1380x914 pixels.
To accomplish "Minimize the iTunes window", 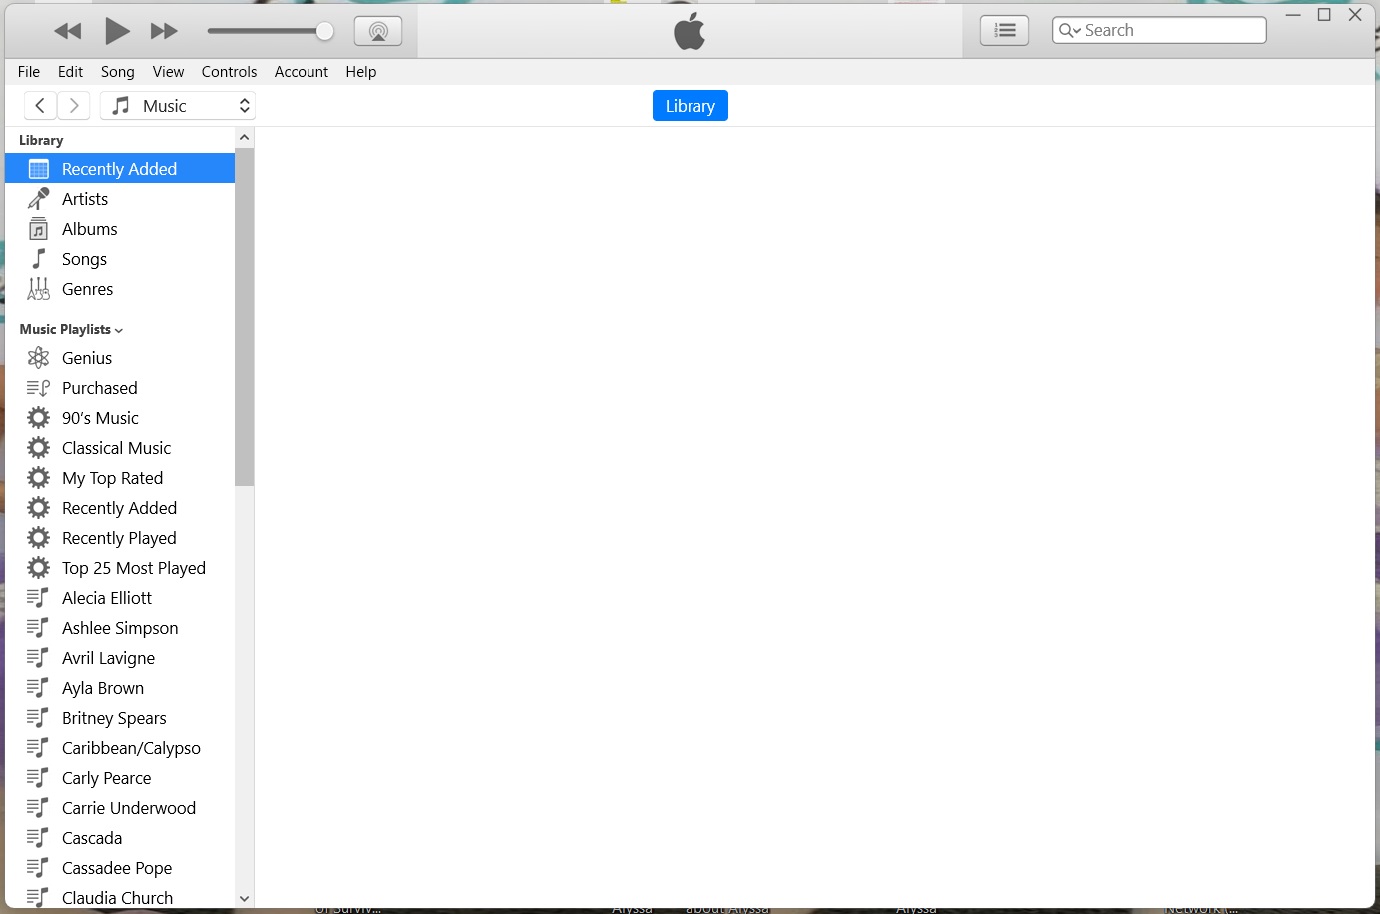I will (1293, 15).
